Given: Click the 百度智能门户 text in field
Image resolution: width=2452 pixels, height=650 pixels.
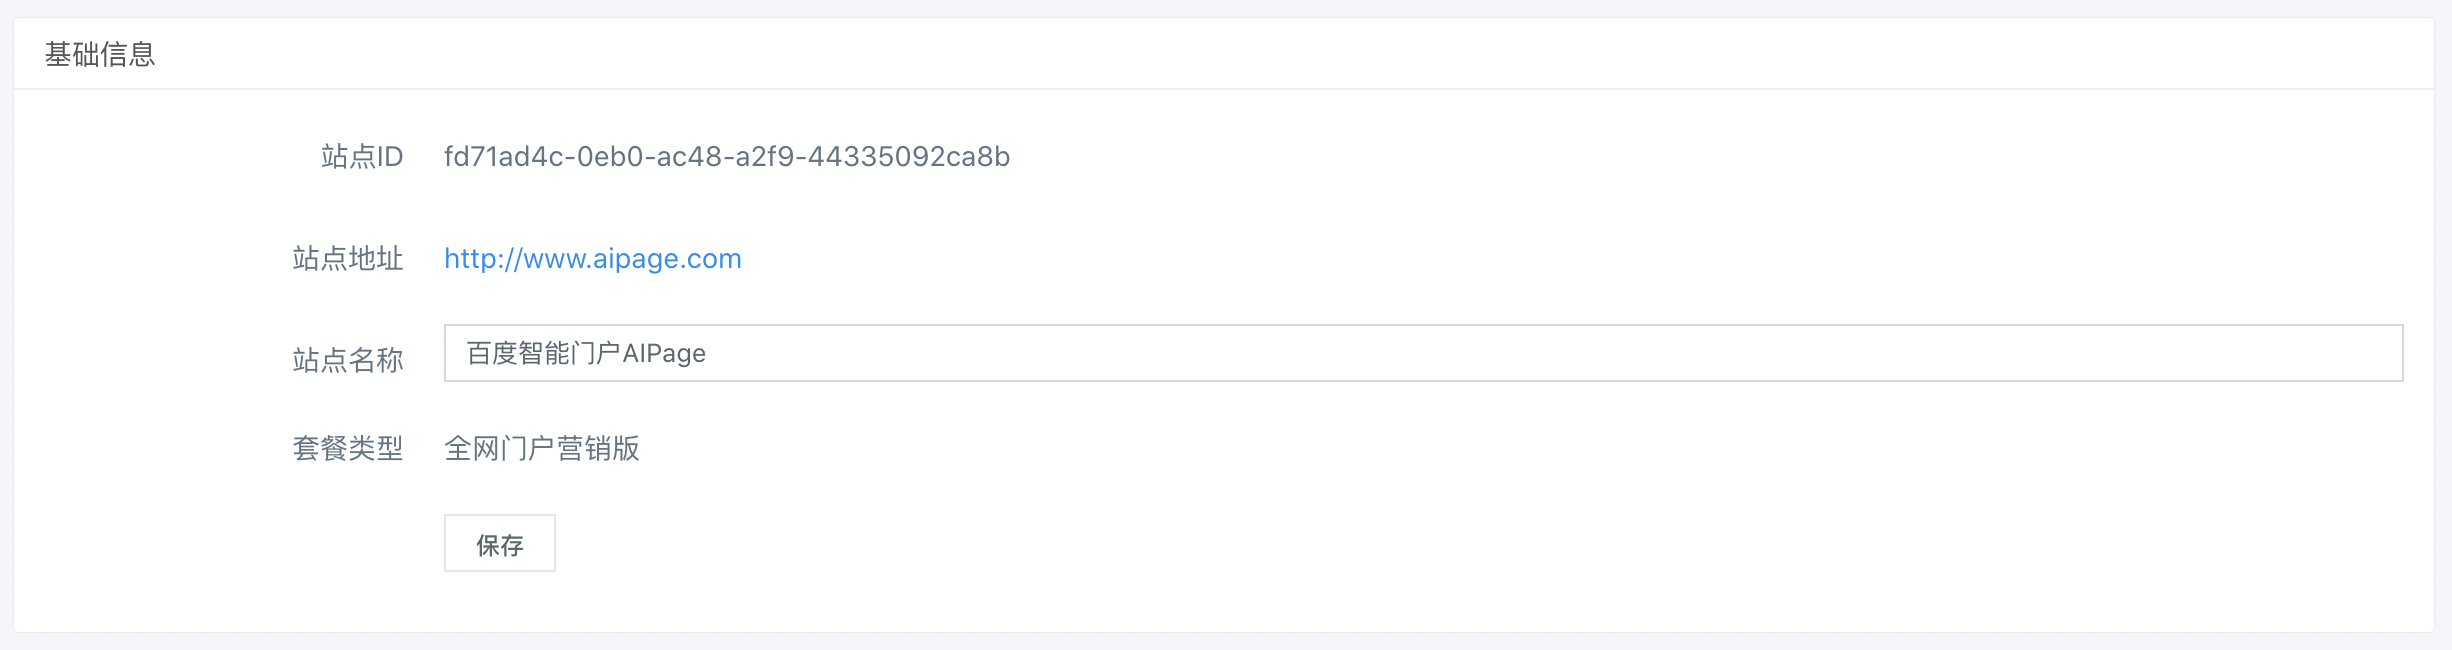Looking at the screenshot, I should [x=543, y=353].
